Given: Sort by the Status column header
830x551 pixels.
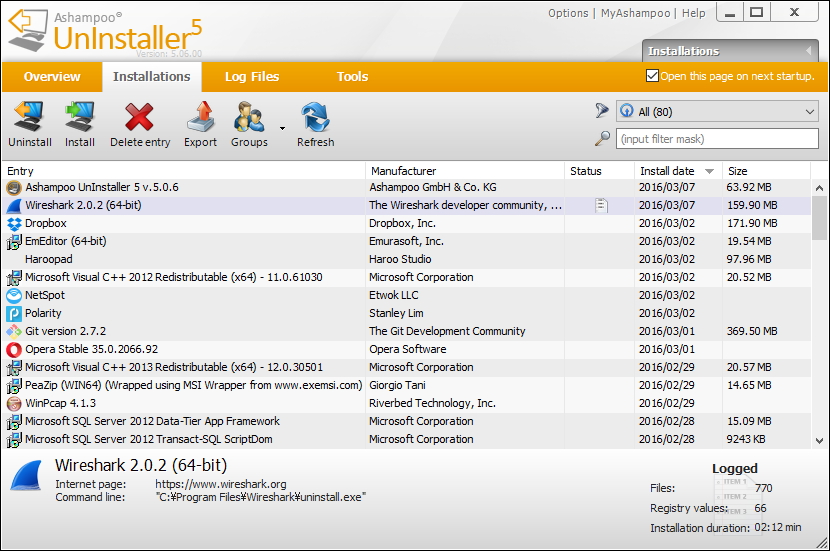Looking at the screenshot, I should tap(600, 171).
